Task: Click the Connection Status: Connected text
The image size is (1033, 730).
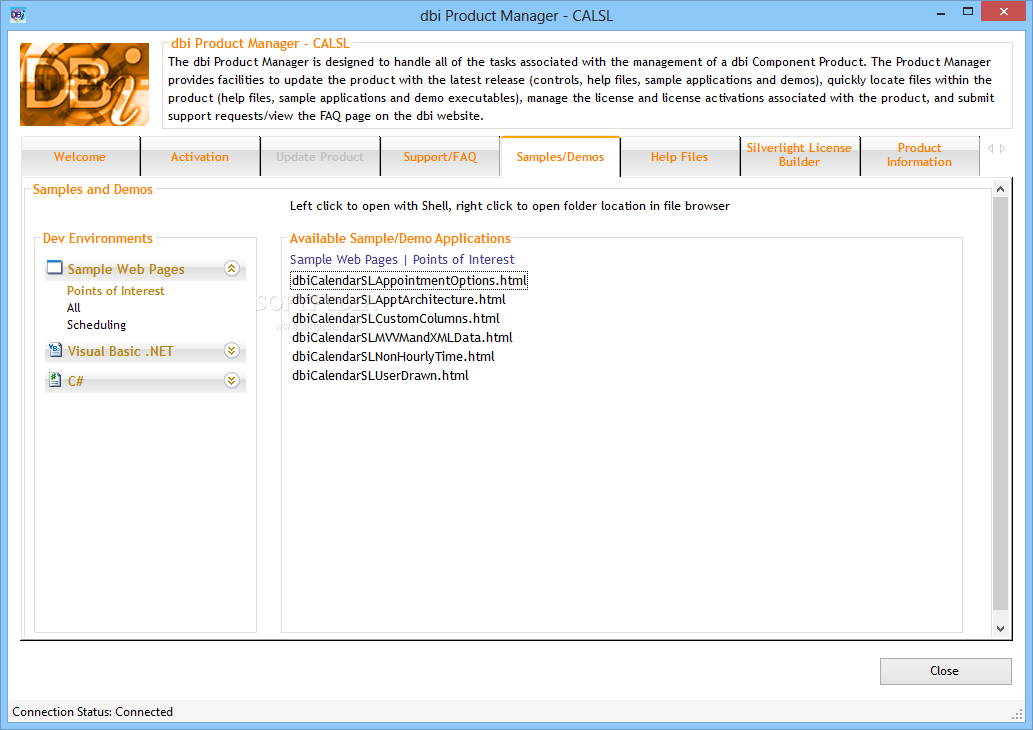Action: (92, 712)
